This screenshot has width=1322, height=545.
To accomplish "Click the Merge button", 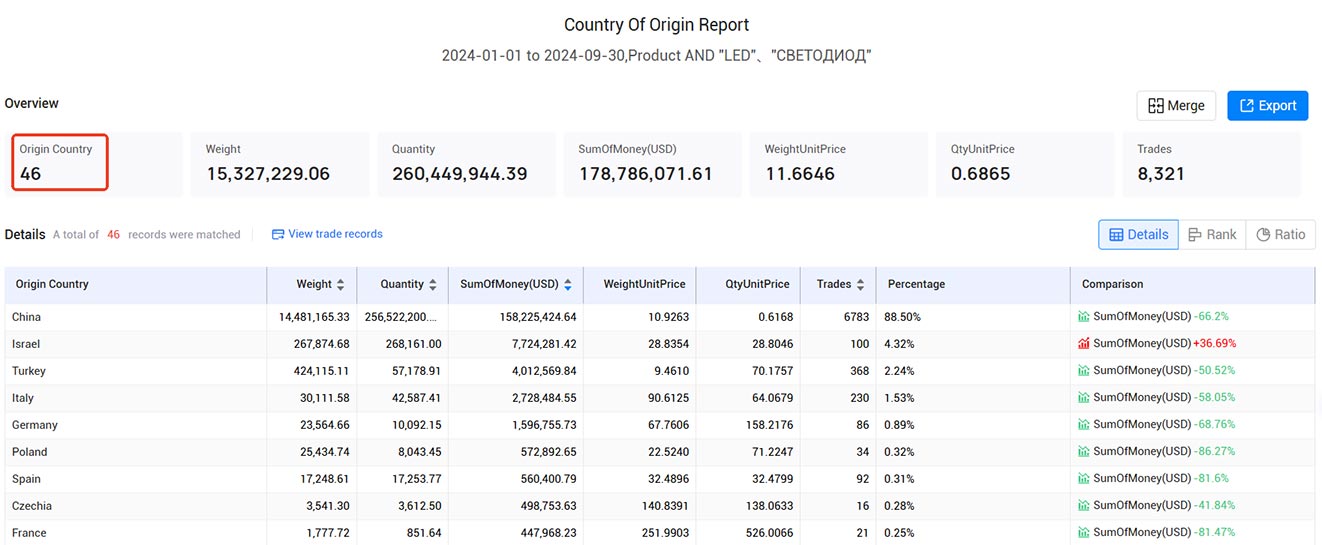I will click(1176, 105).
